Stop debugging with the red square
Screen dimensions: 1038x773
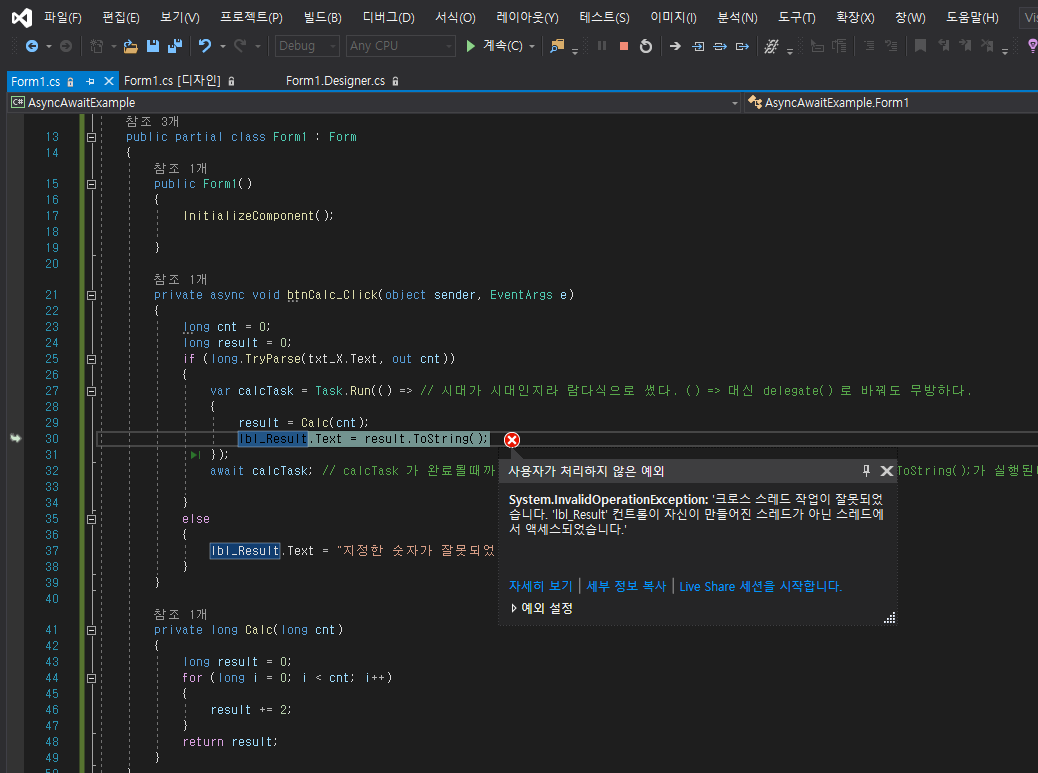coord(624,46)
